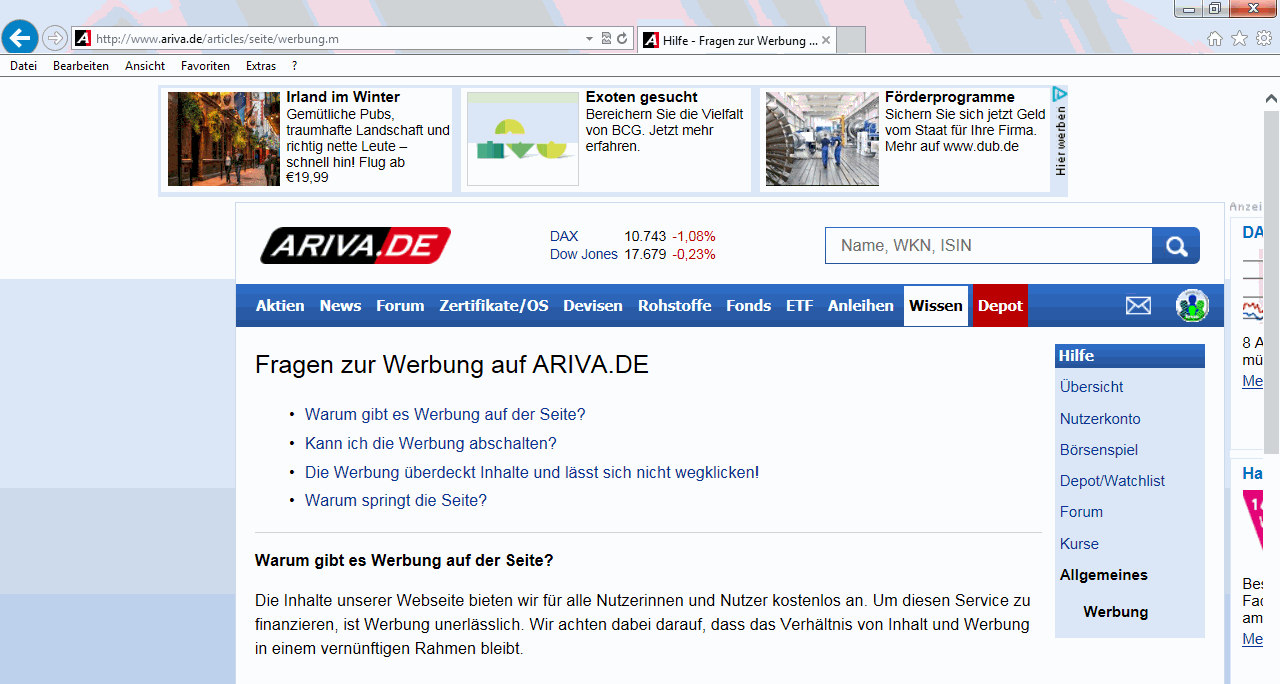Open Depot/Watchlist in the Hilfe sidebar
1280x684 pixels.
1112,481
